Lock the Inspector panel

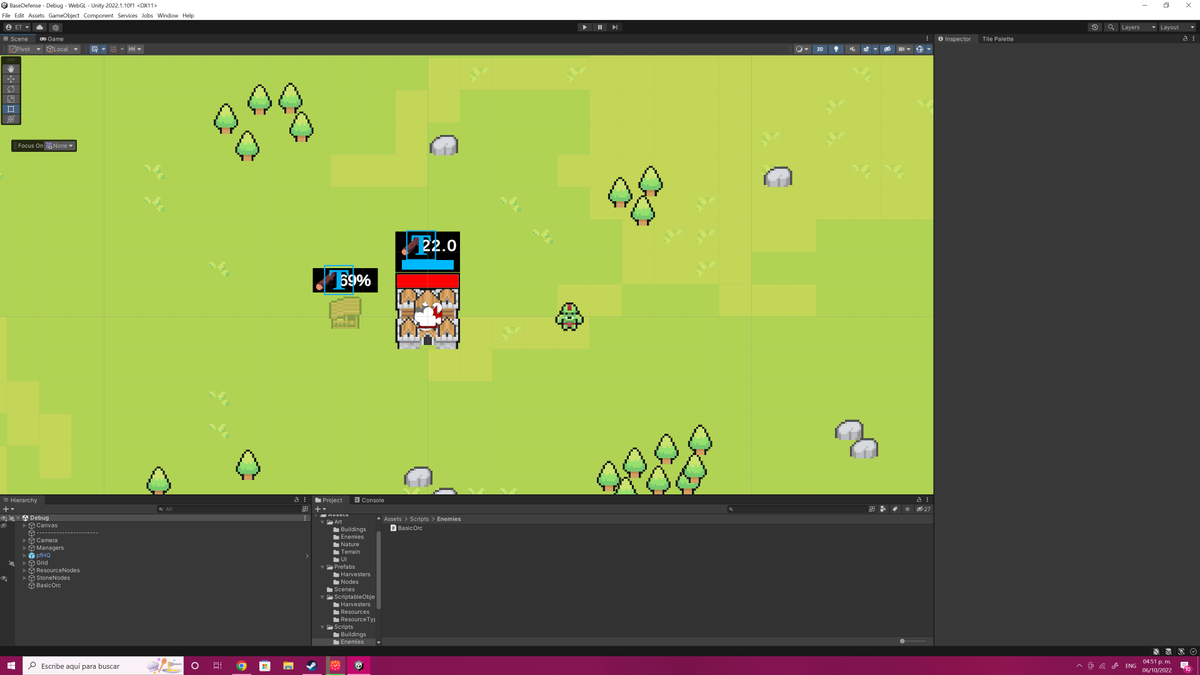point(1185,39)
